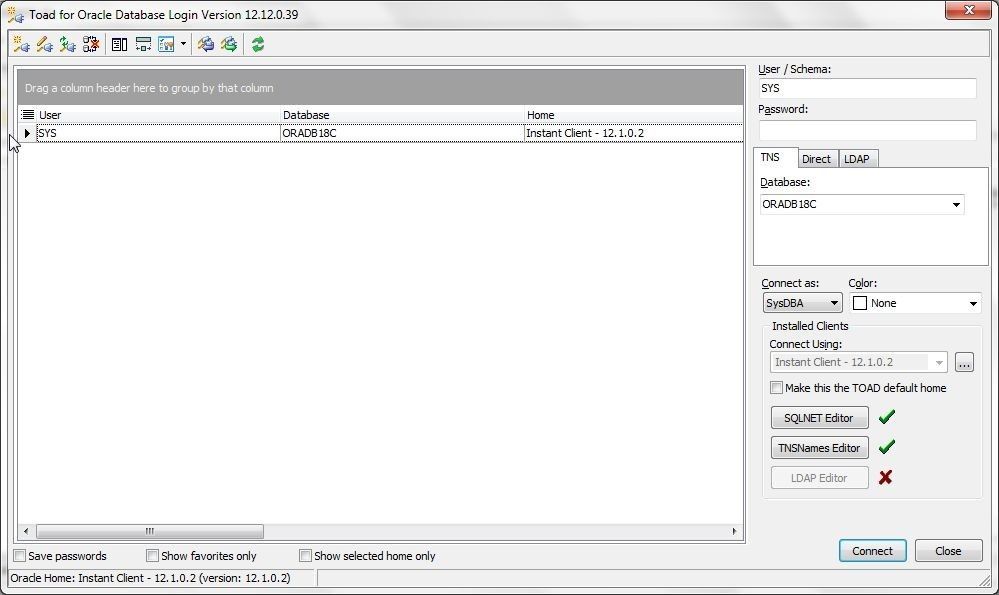Click the connection icon with green arrows
999x595 pixels.
coord(68,44)
